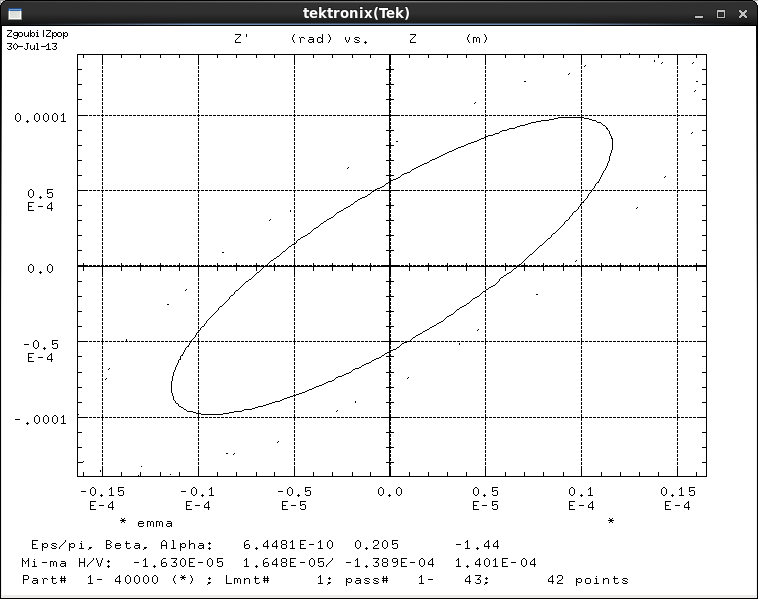The height and width of the screenshot is (599, 758).
Task: Click the date '30-Jul-13'
Action: pyautogui.click(x=32, y=46)
